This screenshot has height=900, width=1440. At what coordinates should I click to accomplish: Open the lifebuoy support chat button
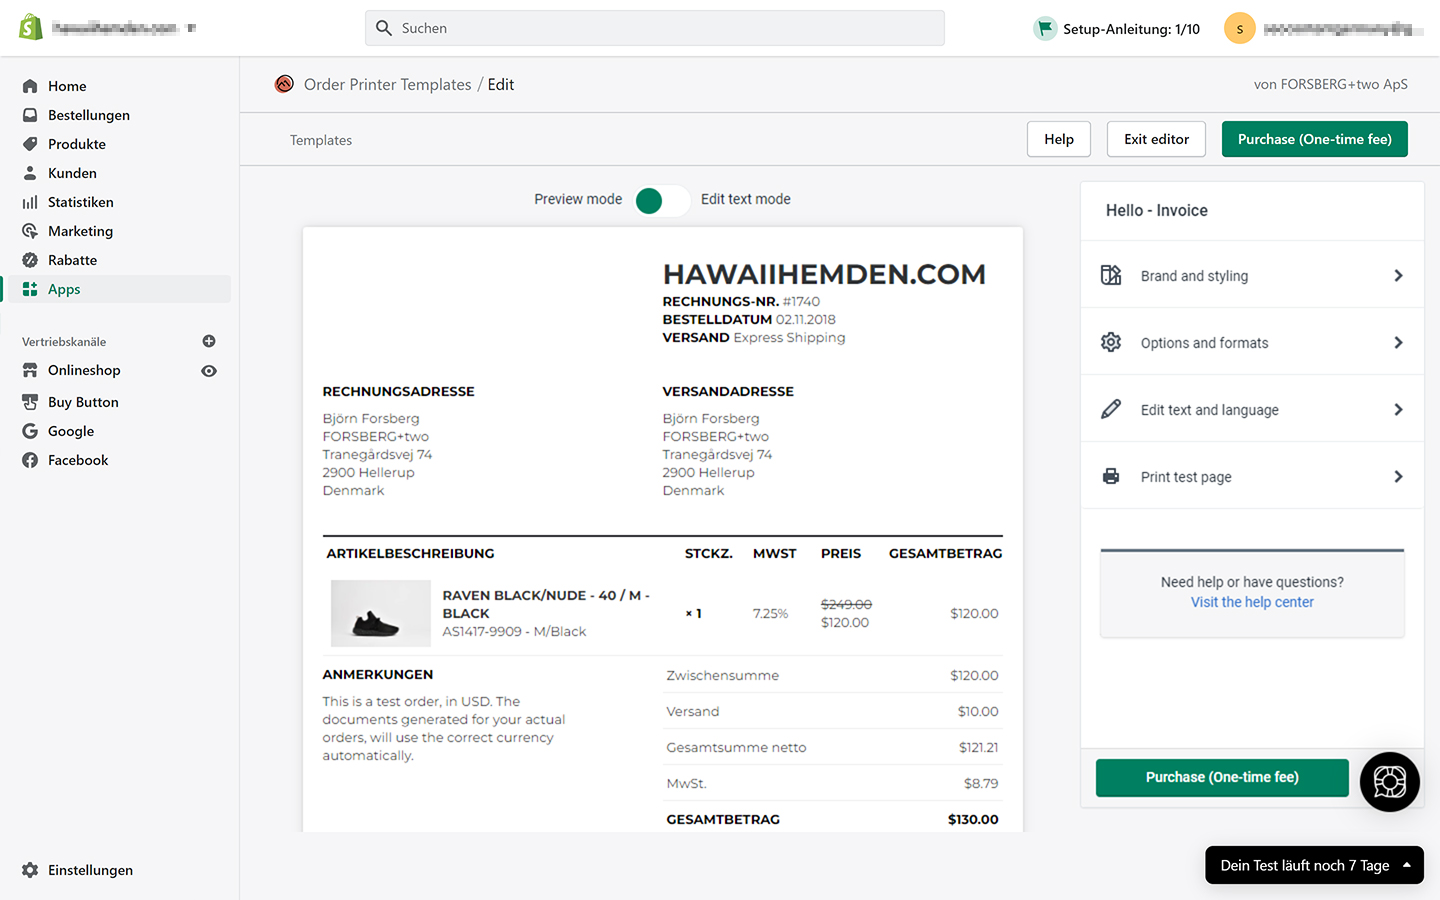1390,782
